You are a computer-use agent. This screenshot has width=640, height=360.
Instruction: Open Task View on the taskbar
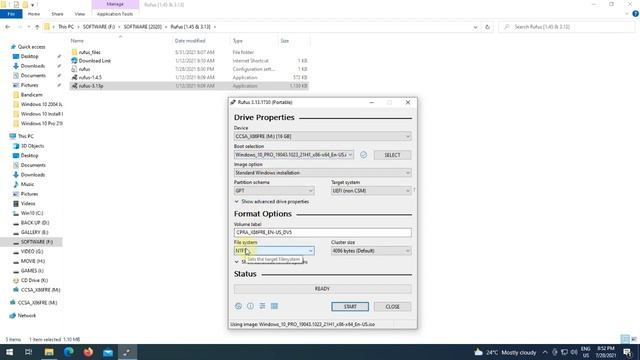click(29, 352)
